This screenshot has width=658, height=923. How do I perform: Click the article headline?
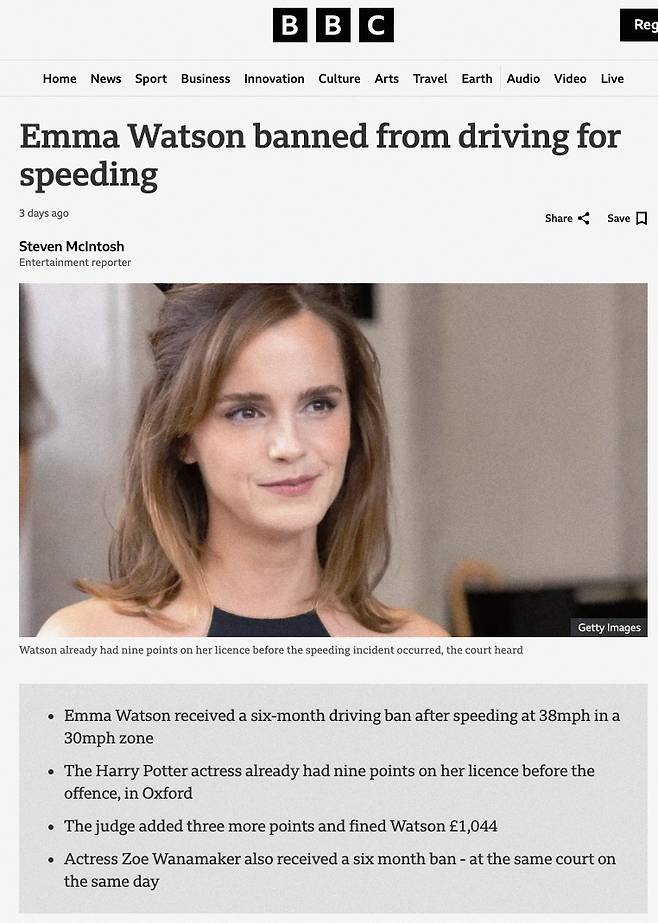pos(320,155)
